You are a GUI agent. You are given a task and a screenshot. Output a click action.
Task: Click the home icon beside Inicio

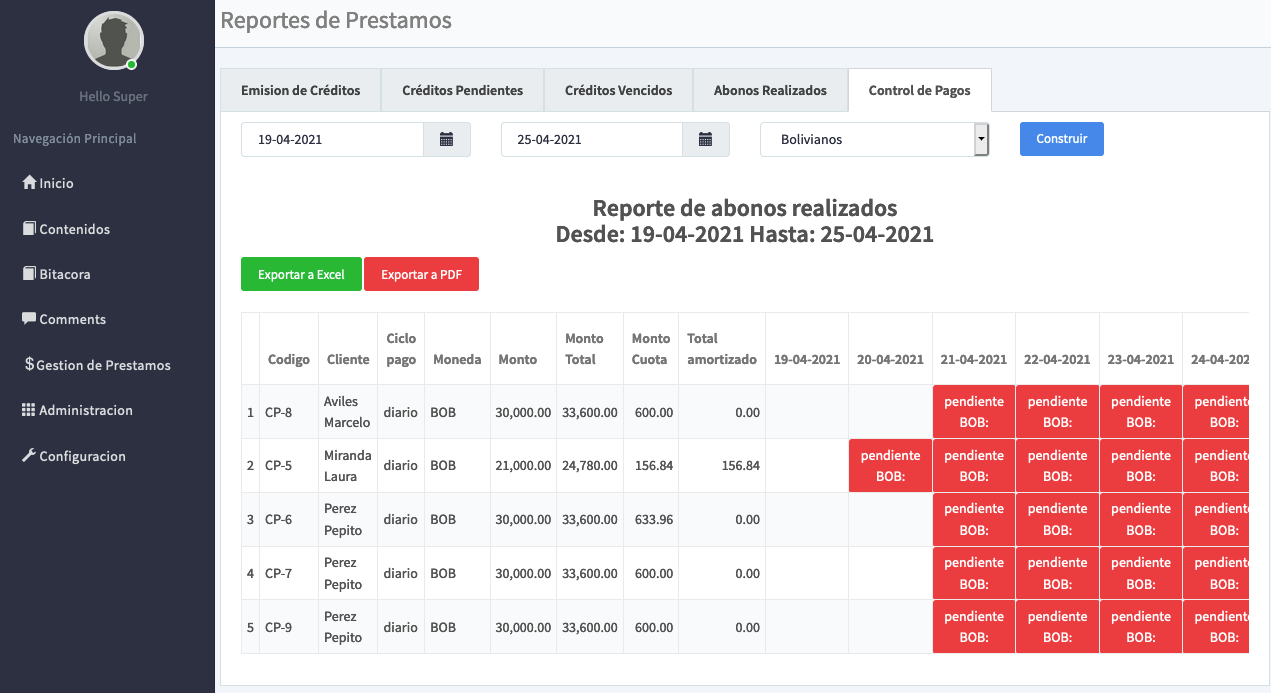[x=29, y=183]
